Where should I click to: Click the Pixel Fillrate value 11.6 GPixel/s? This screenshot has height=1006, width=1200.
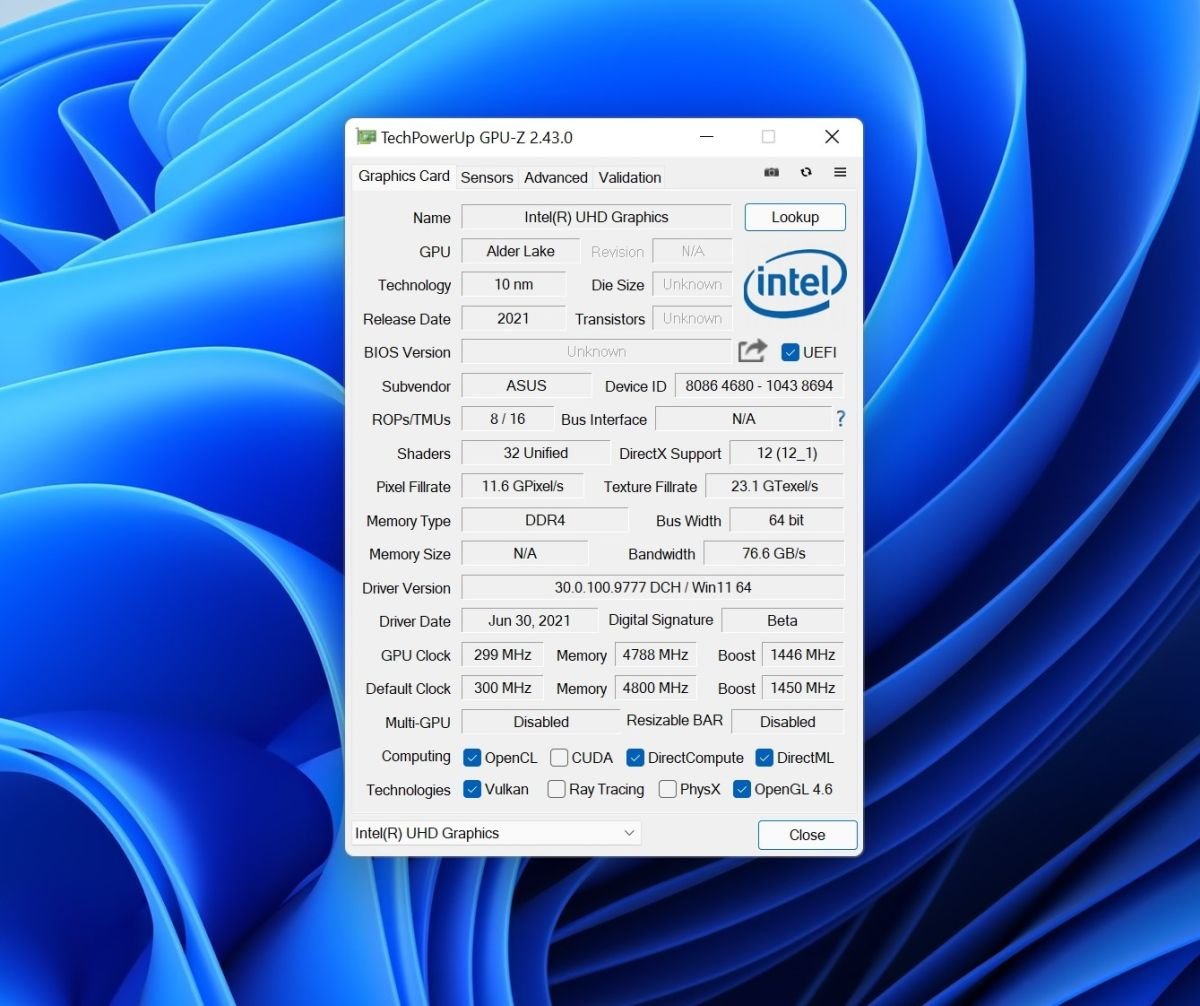tap(522, 486)
